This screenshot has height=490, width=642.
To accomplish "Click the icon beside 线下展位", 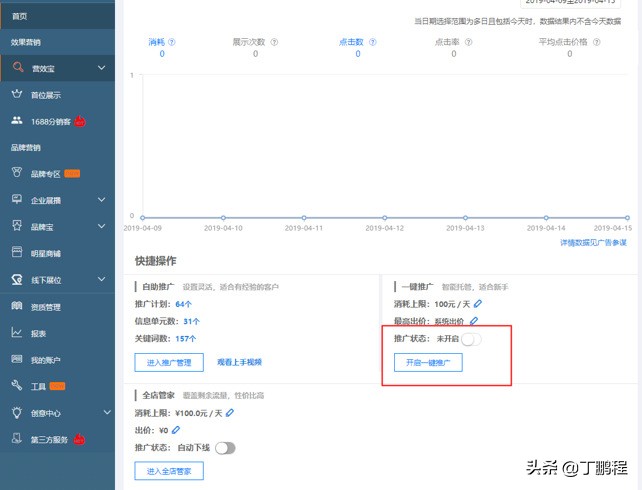I will [x=17, y=280].
